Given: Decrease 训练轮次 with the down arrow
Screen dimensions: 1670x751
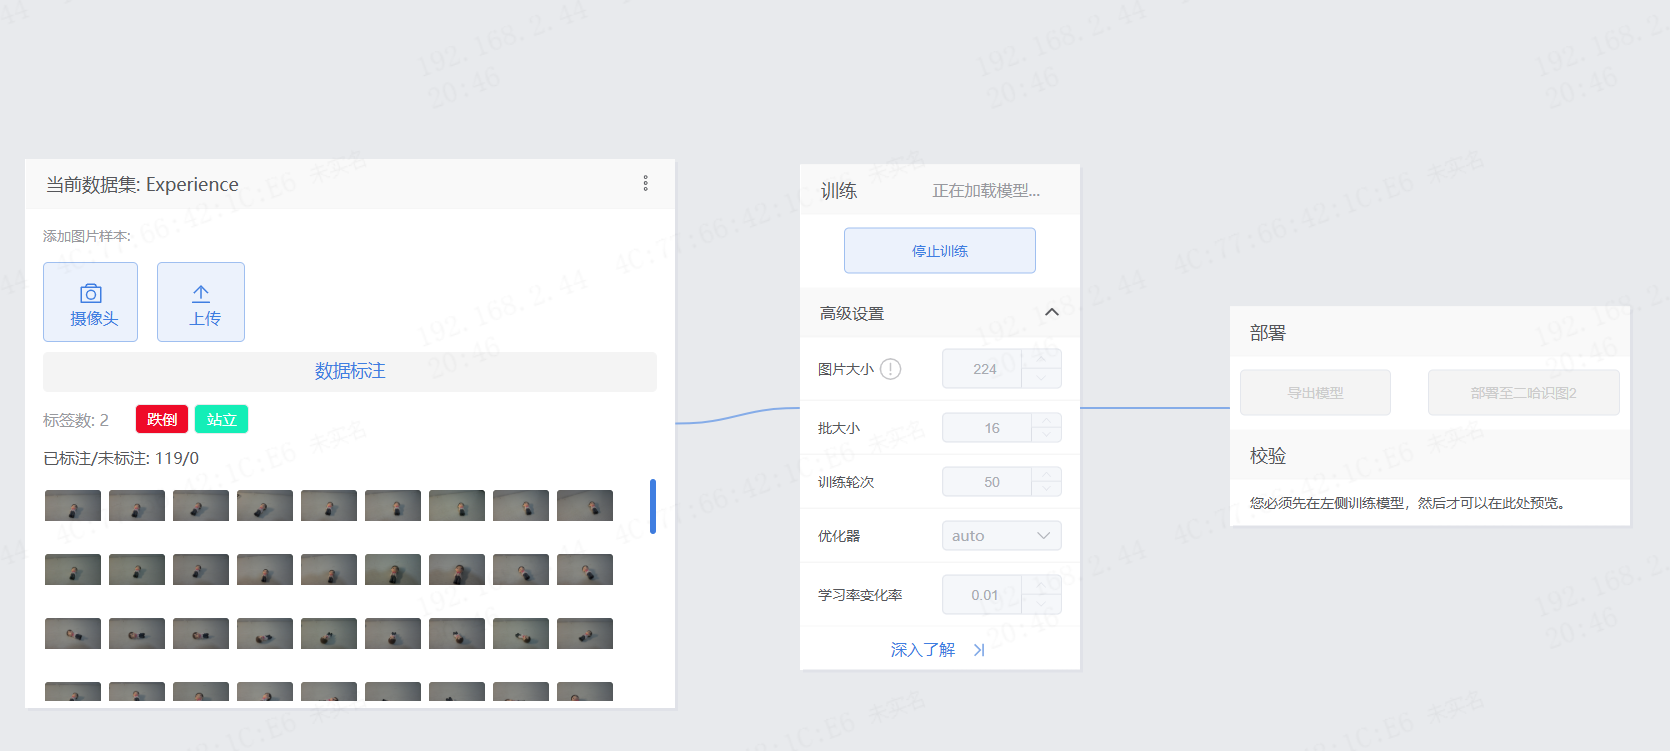Looking at the screenshot, I should tap(1046, 489).
